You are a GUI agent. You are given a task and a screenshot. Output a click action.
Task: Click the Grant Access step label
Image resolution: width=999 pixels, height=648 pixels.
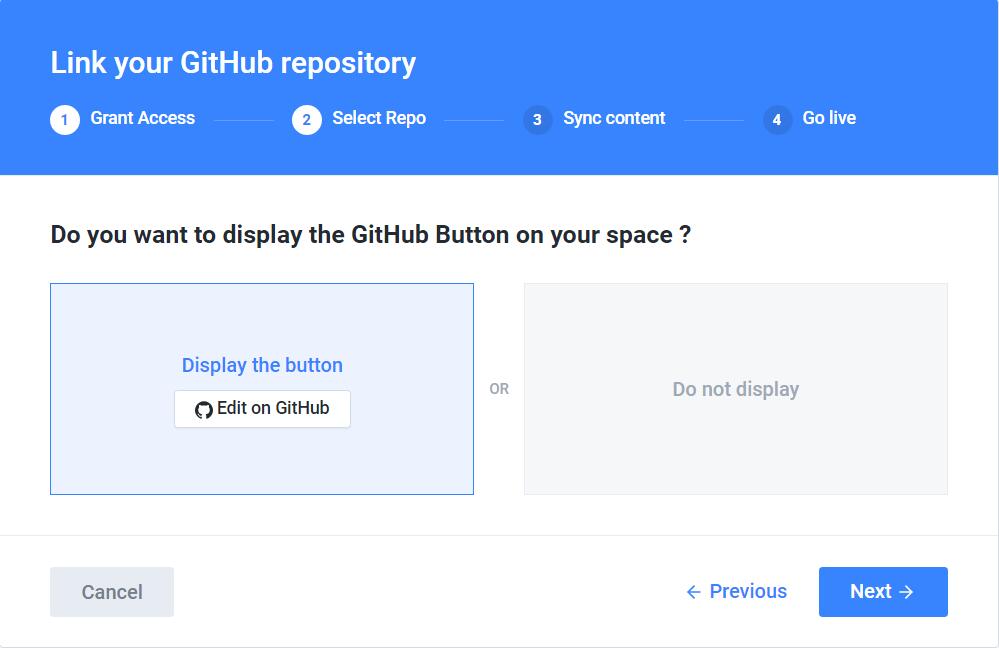pyautogui.click(x=142, y=118)
